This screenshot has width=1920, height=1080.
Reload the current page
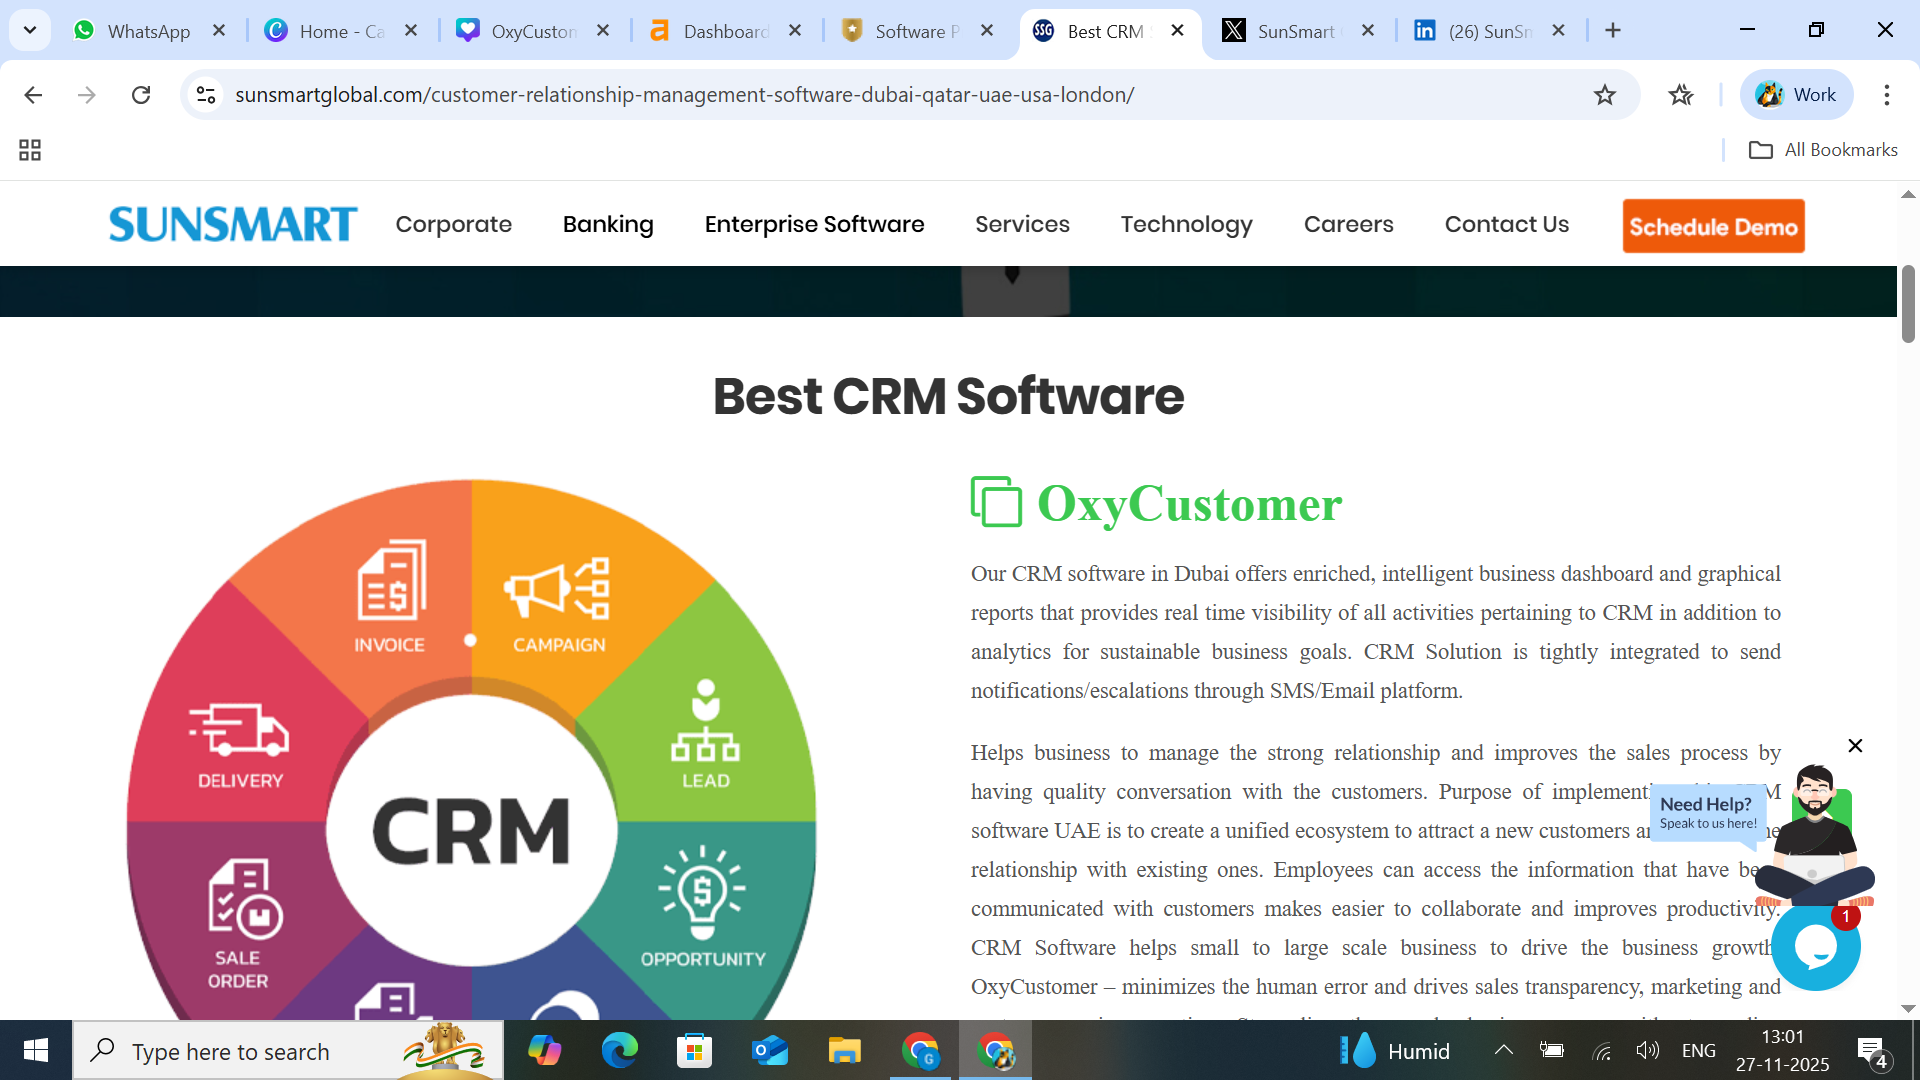coord(141,95)
